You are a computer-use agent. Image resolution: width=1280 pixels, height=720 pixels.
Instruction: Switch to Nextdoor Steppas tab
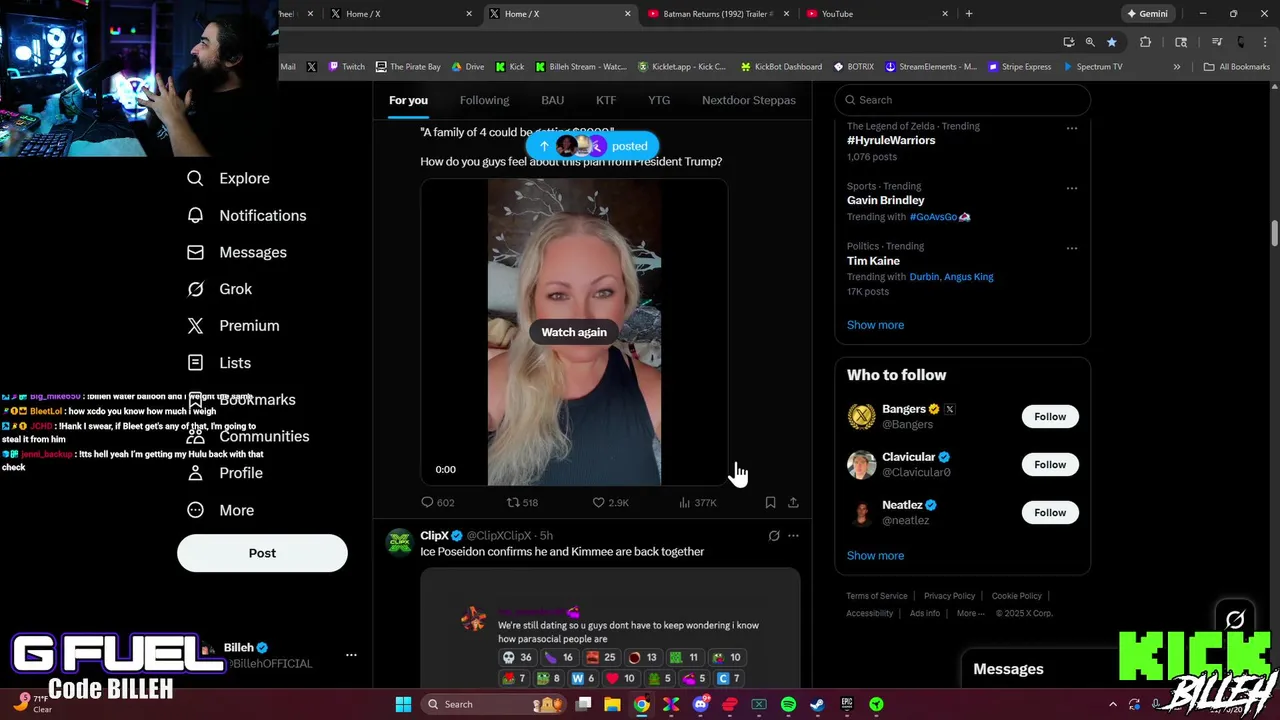pyautogui.click(x=749, y=100)
